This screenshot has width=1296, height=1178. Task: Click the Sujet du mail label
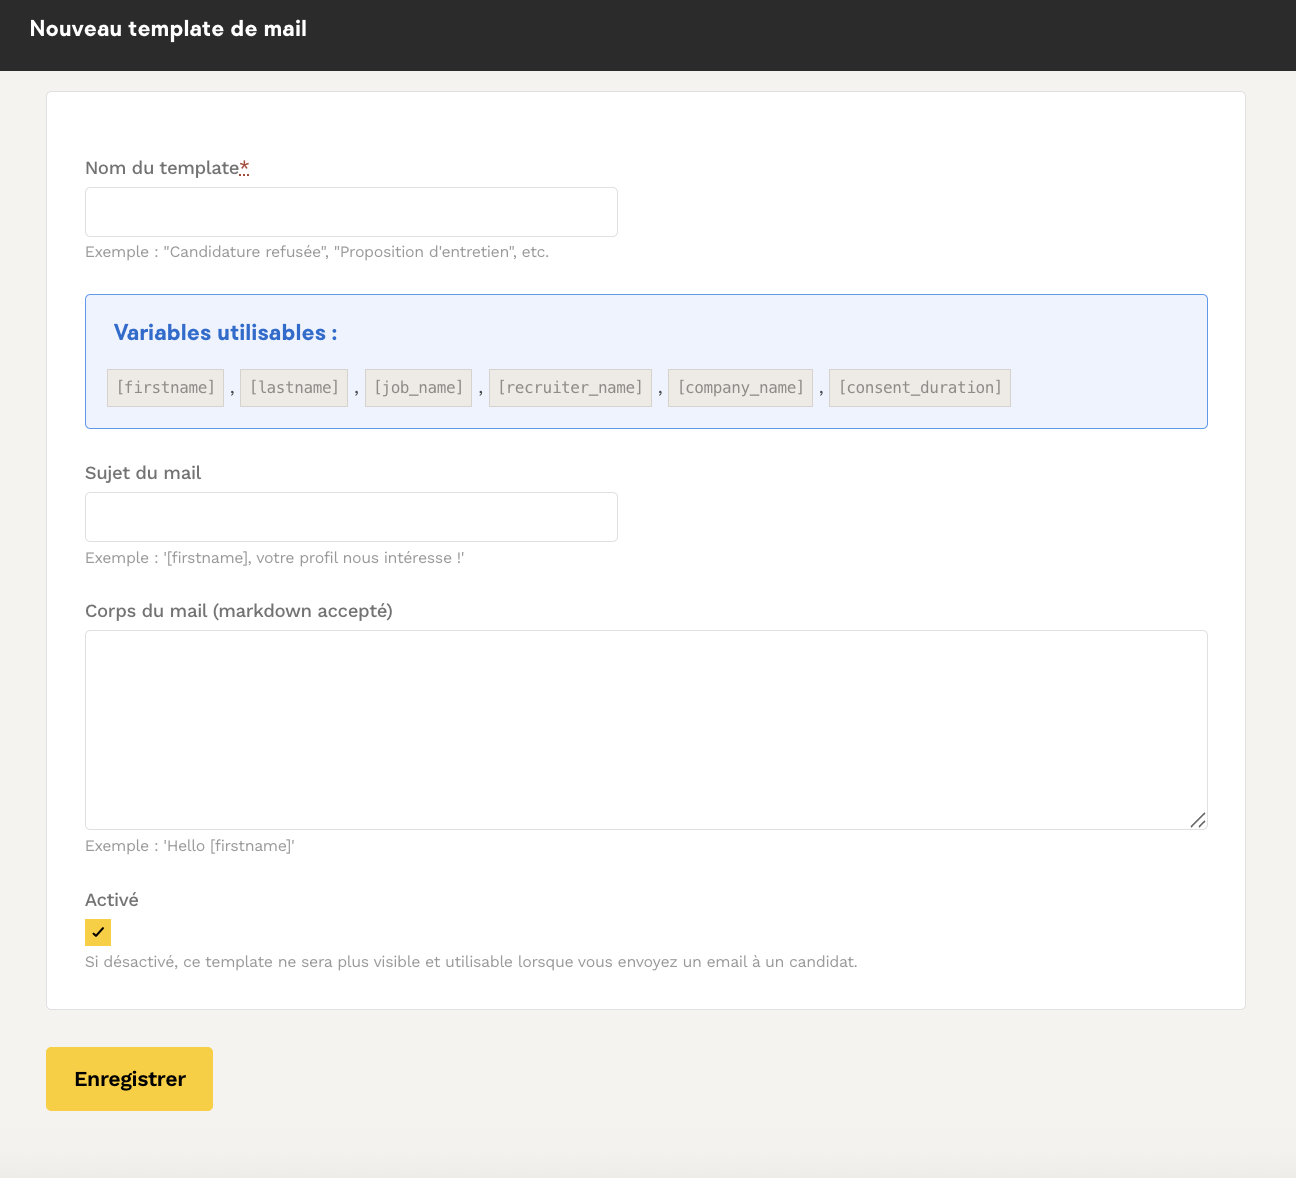pyautogui.click(x=143, y=473)
